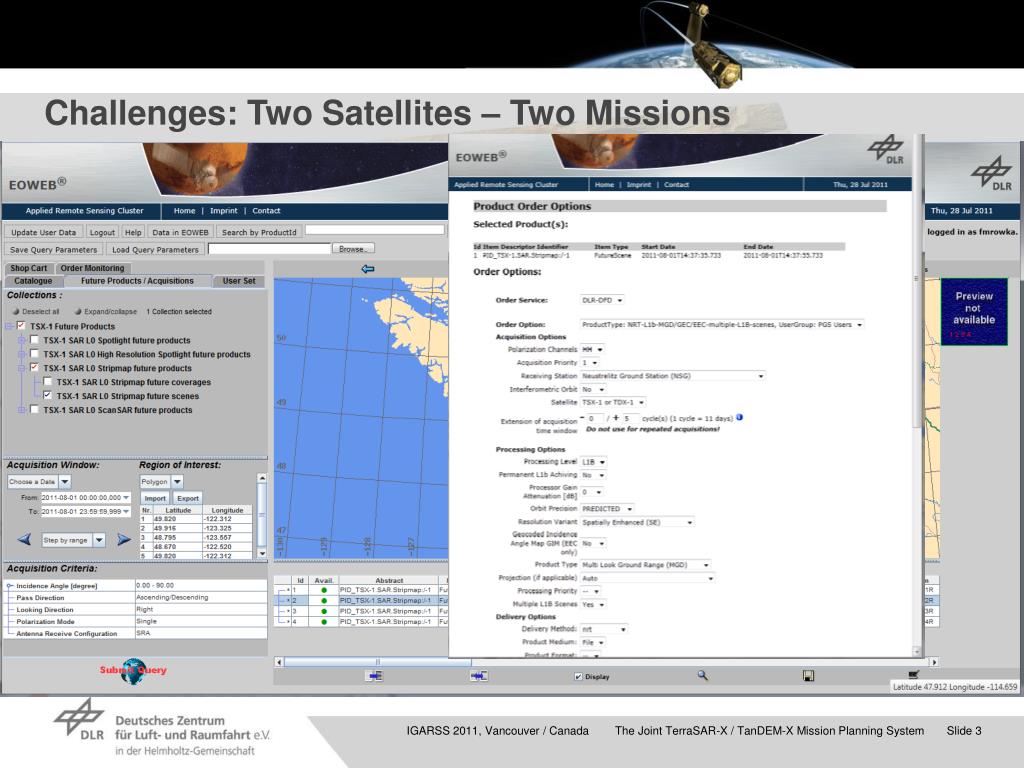Viewport: 1024px width, 768px height.
Task: Click the Update User Data button
Action: click(43, 232)
